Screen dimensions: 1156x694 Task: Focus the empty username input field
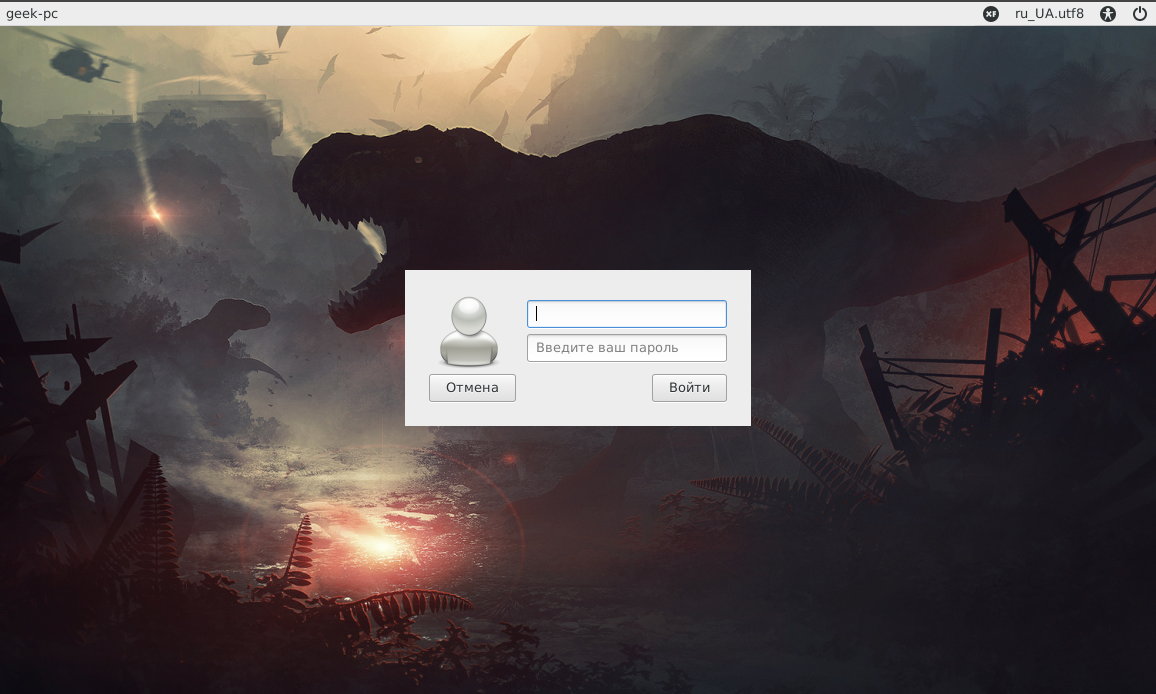tap(626, 314)
